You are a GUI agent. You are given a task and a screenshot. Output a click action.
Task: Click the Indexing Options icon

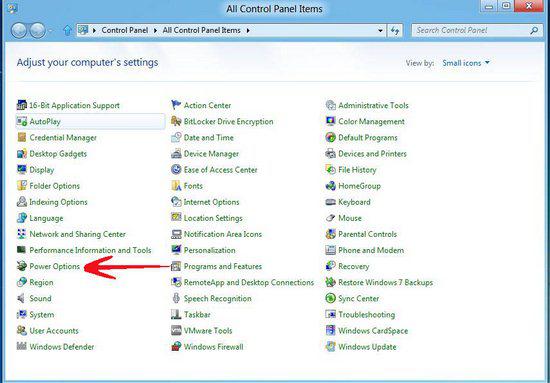[x=22, y=202]
